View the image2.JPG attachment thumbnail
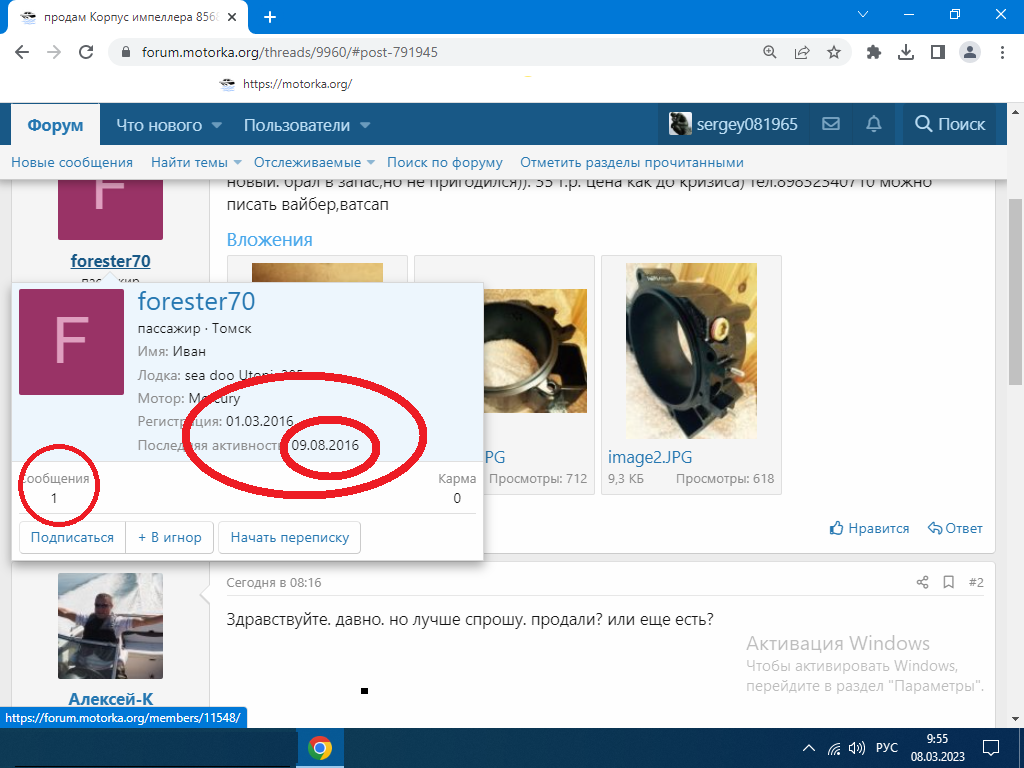1024x768 pixels. tap(691, 351)
